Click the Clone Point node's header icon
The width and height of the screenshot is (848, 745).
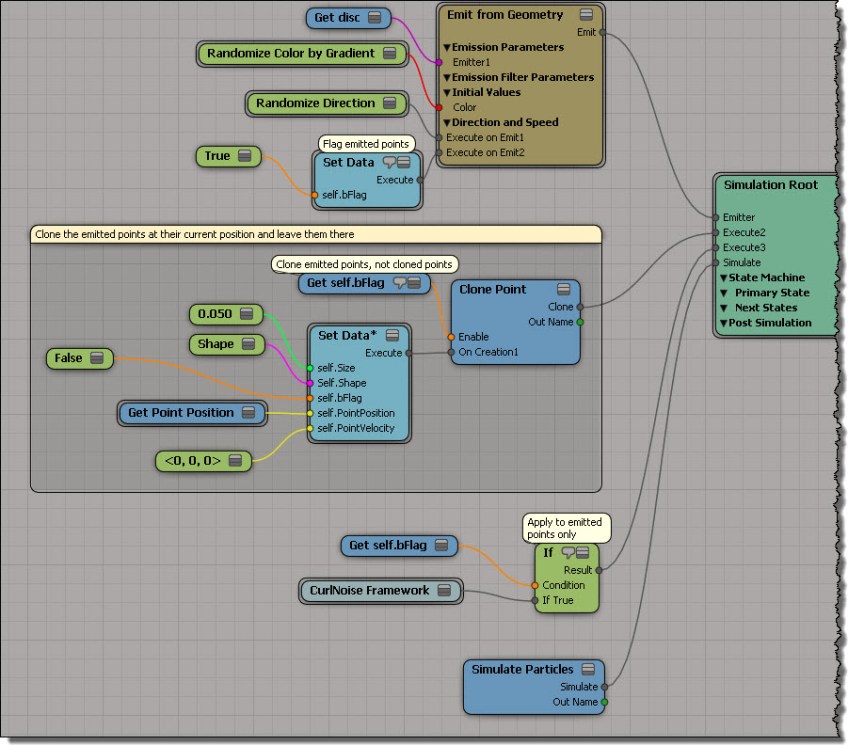(564, 289)
